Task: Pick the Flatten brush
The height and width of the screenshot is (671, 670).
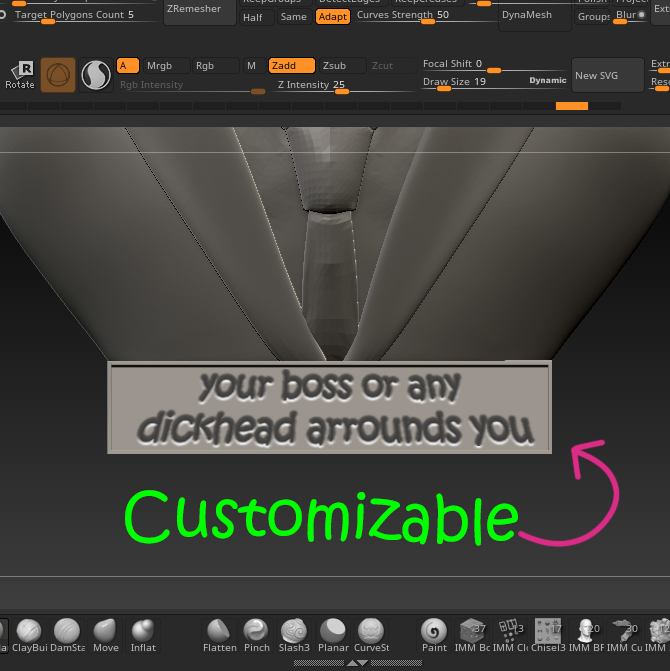Action: (219, 635)
